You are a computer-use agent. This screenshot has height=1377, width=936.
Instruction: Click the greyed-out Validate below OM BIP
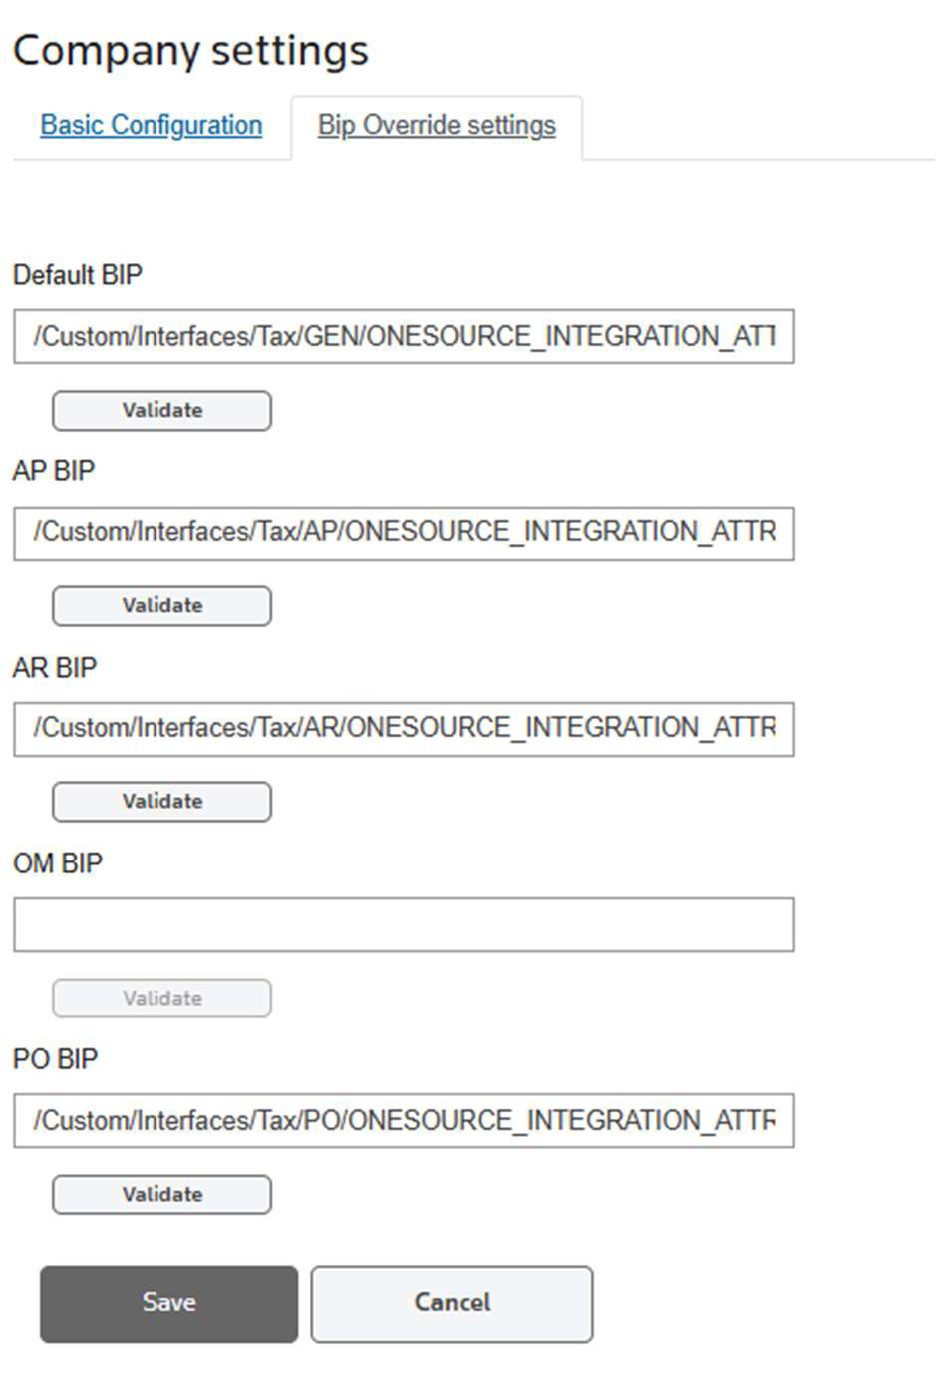pos(162,998)
